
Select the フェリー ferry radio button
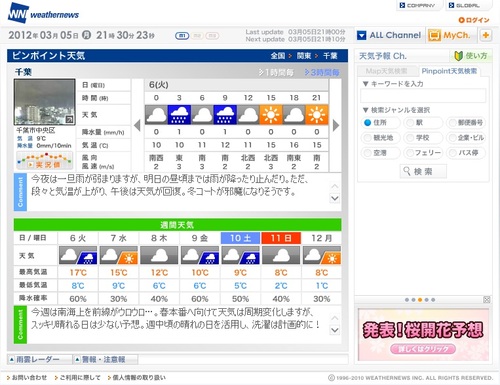coord(410,153)
